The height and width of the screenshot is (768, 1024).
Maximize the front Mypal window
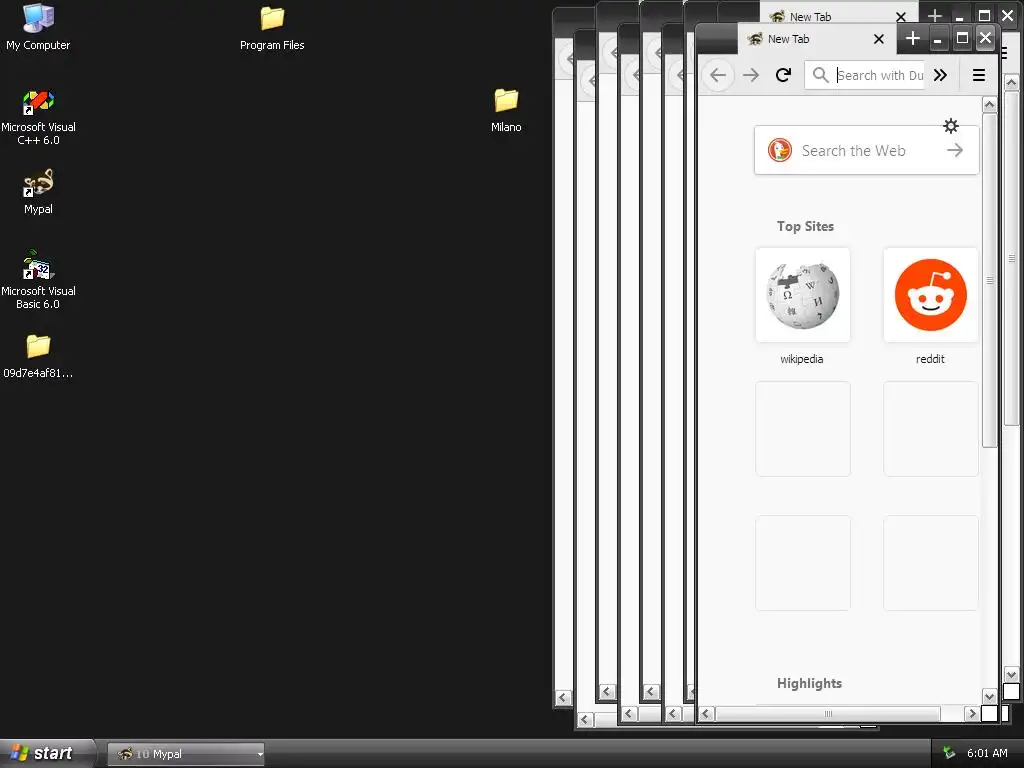click(x=962, y=39)
